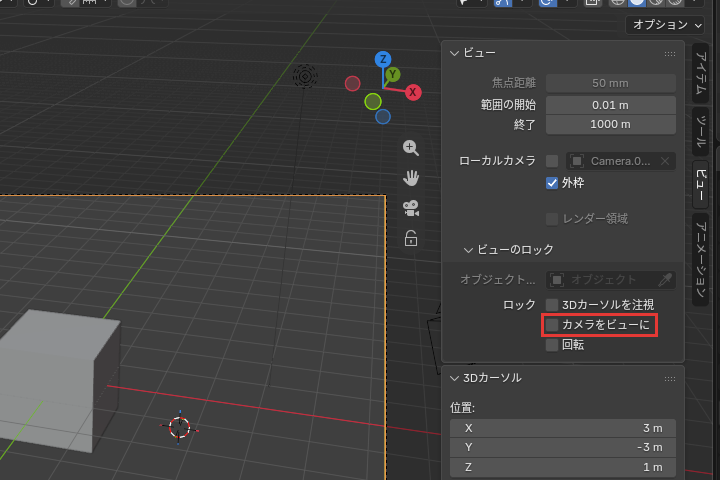The image size is (720, 480).
Task: Open the アニメーション sidebar tab
Action: click(700, 260)
